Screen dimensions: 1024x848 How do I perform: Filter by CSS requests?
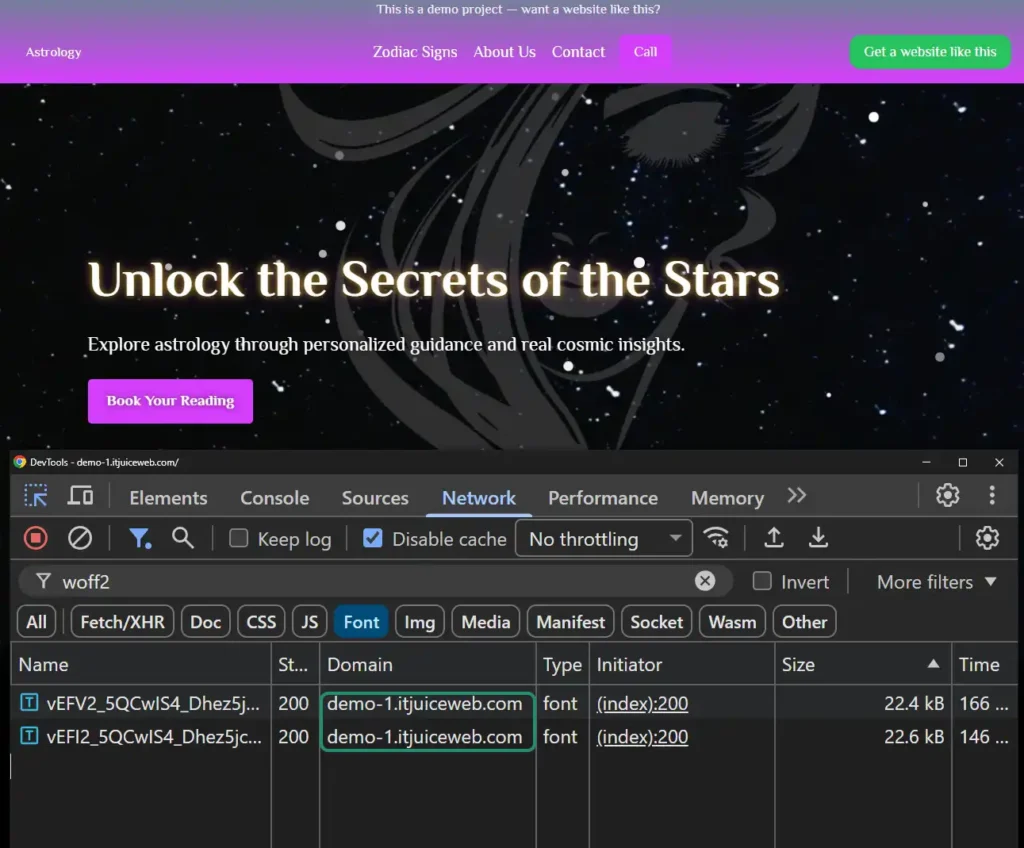(x=261, y=622)
